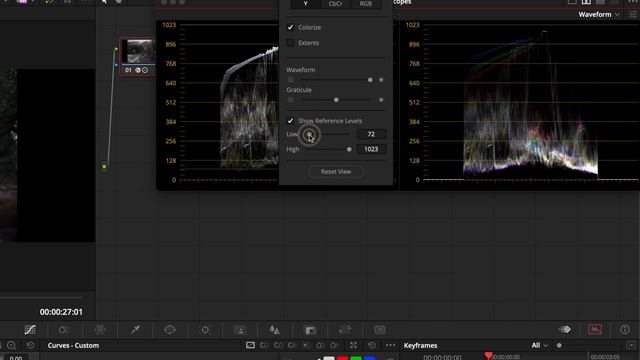Open the Tracker palette

pyautogui.click(x=205, y=329)
